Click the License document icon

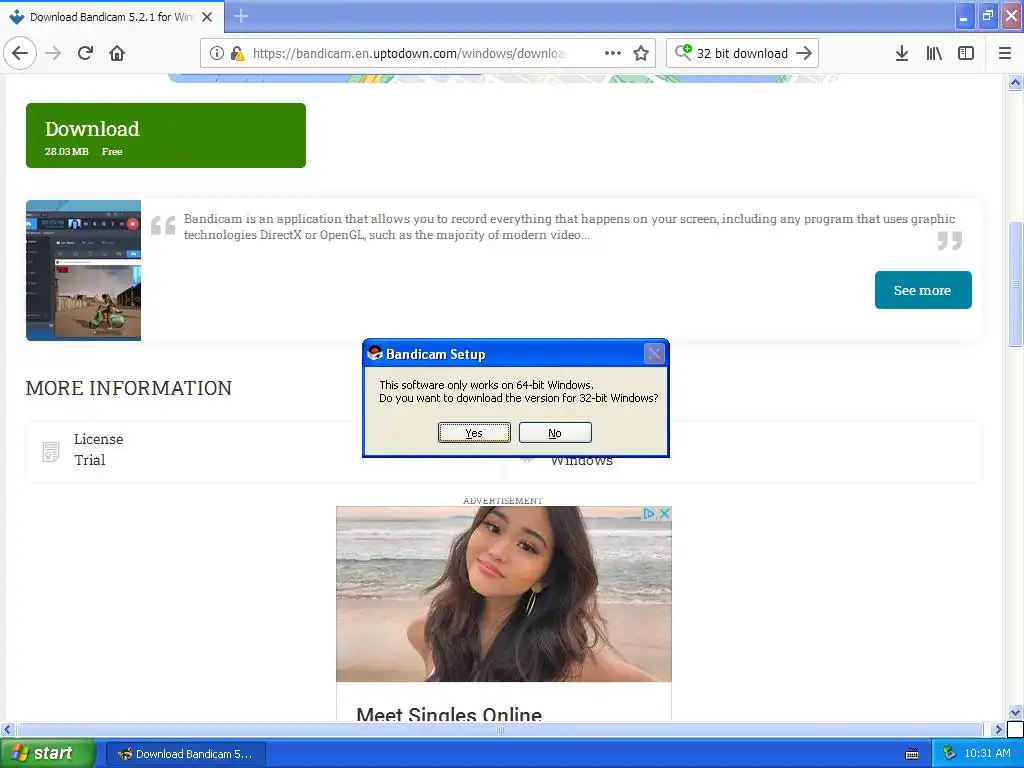coord(50,451)
